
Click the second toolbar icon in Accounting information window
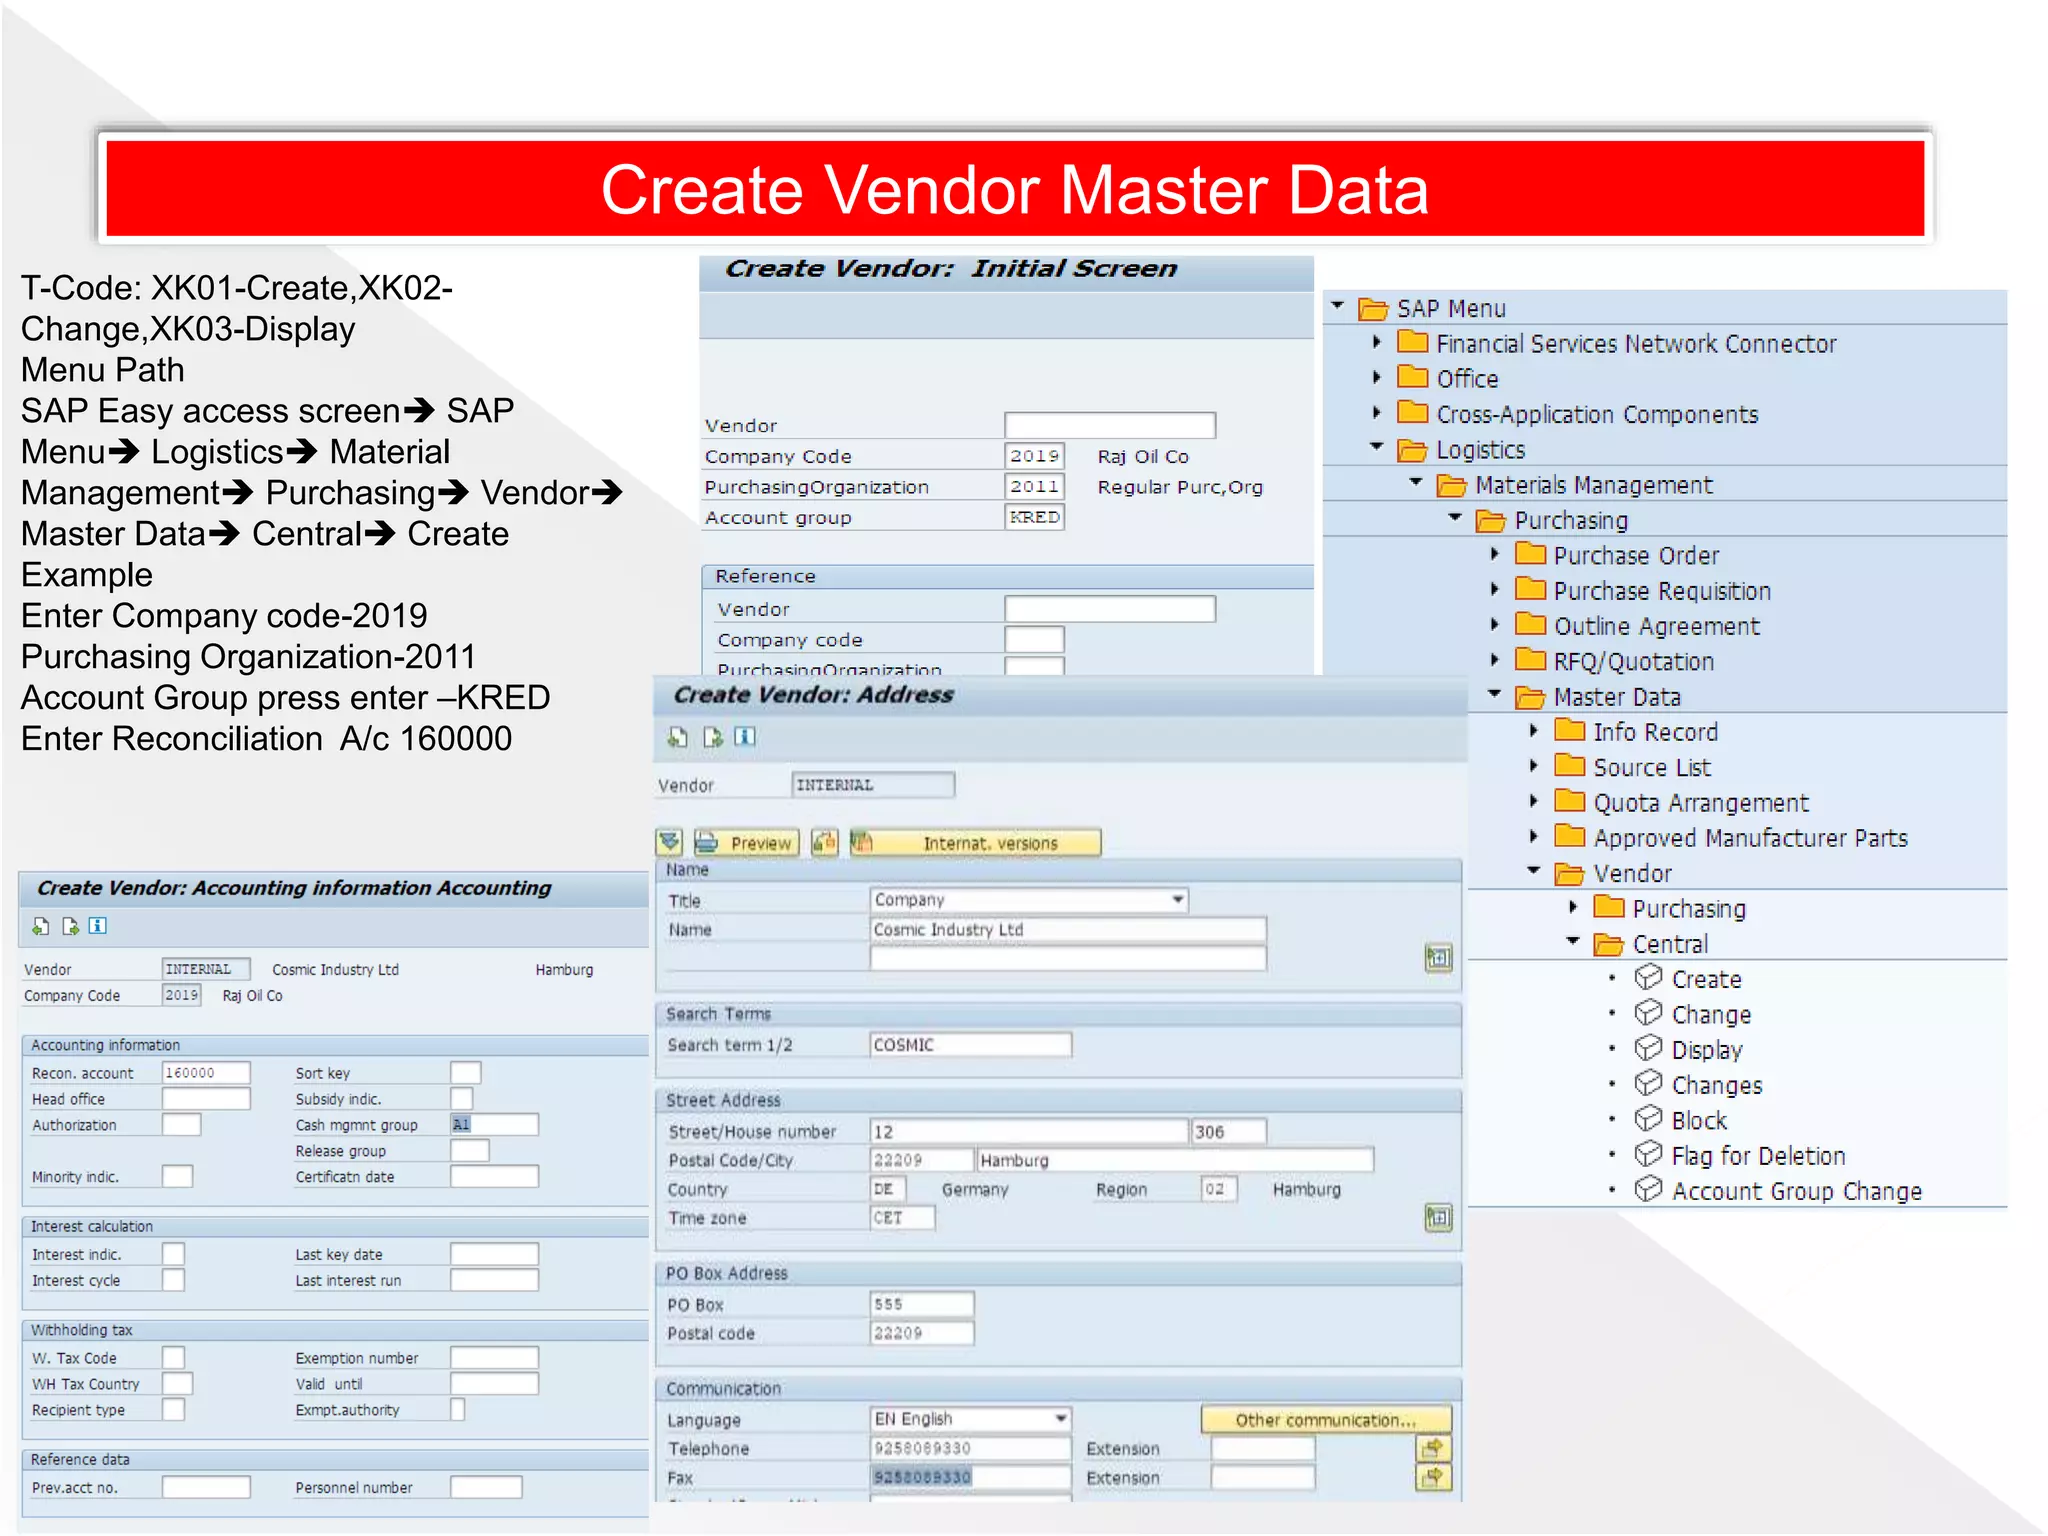[70, 926]
